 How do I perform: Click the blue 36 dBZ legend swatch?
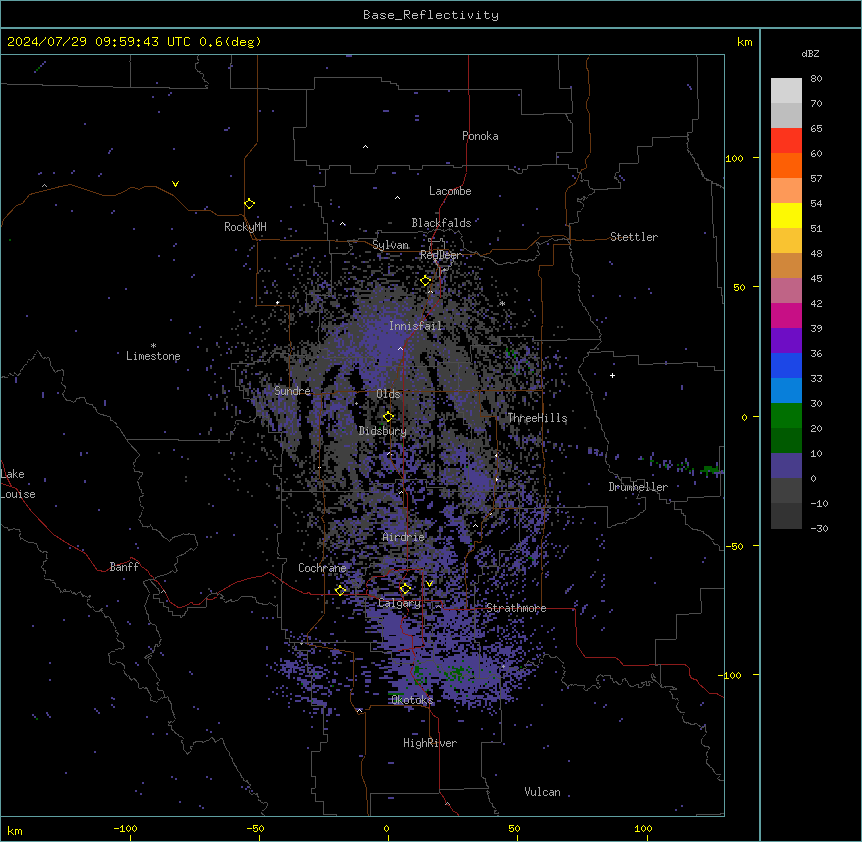point(786,365)
